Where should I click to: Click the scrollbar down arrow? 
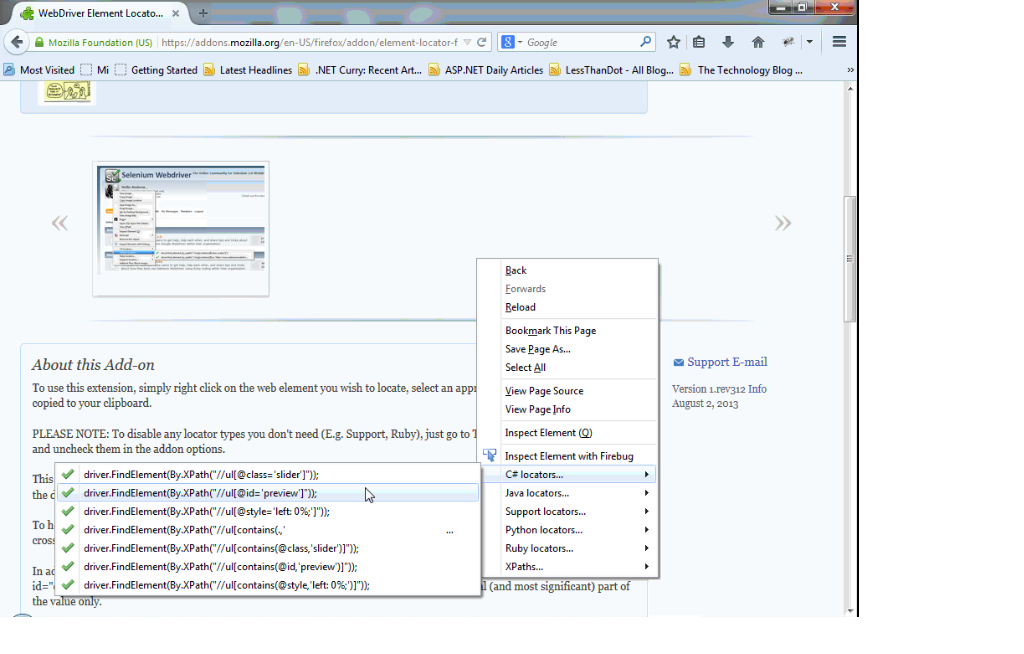point(850,610)
